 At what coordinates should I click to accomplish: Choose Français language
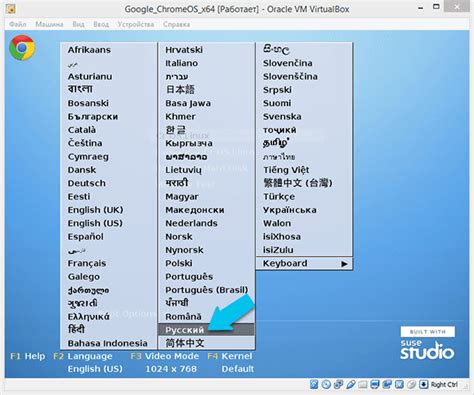pyautogui.click(x=87, y=263)
